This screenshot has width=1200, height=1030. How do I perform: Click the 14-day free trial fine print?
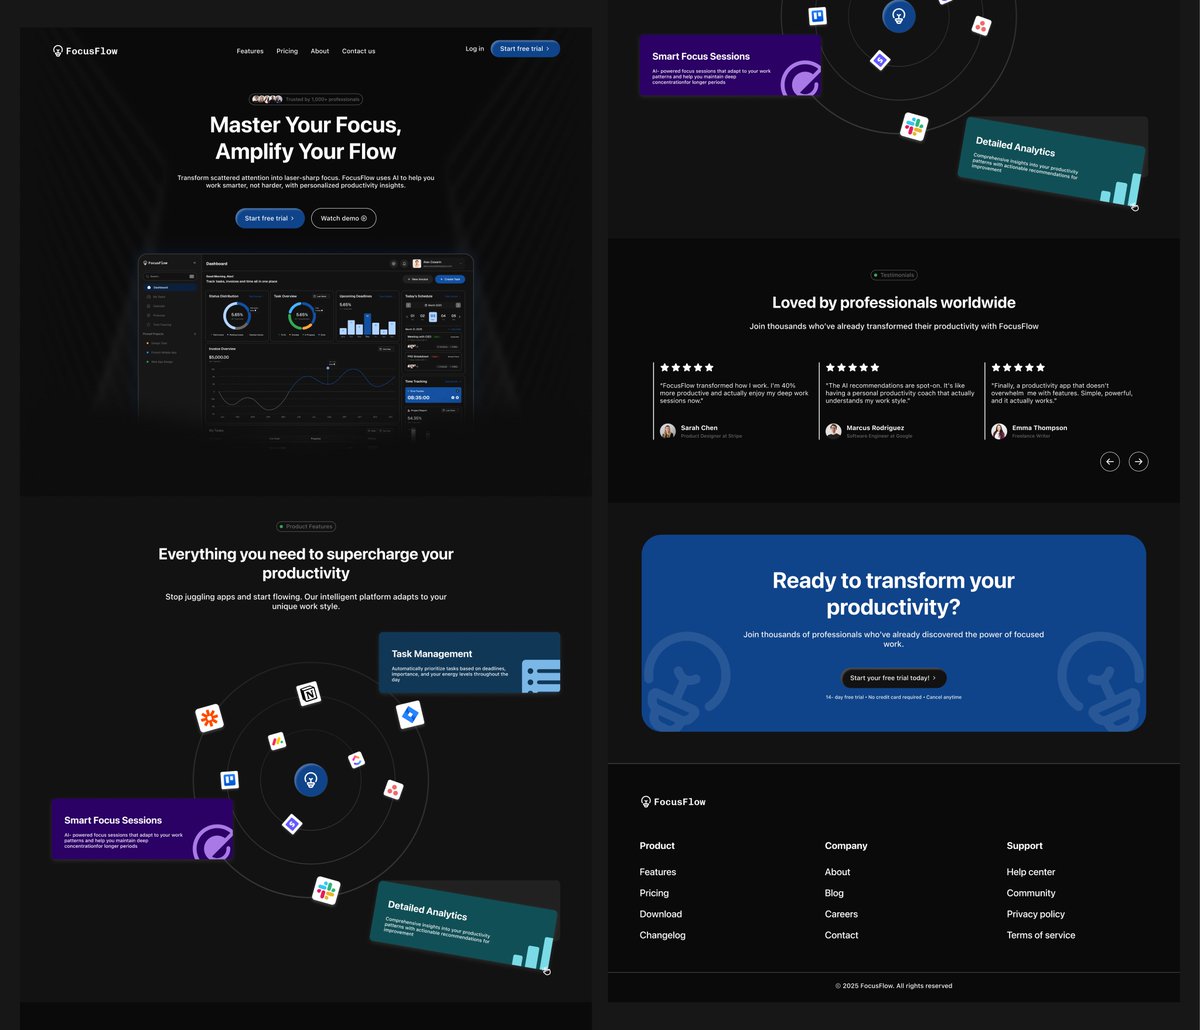(894, 697)
